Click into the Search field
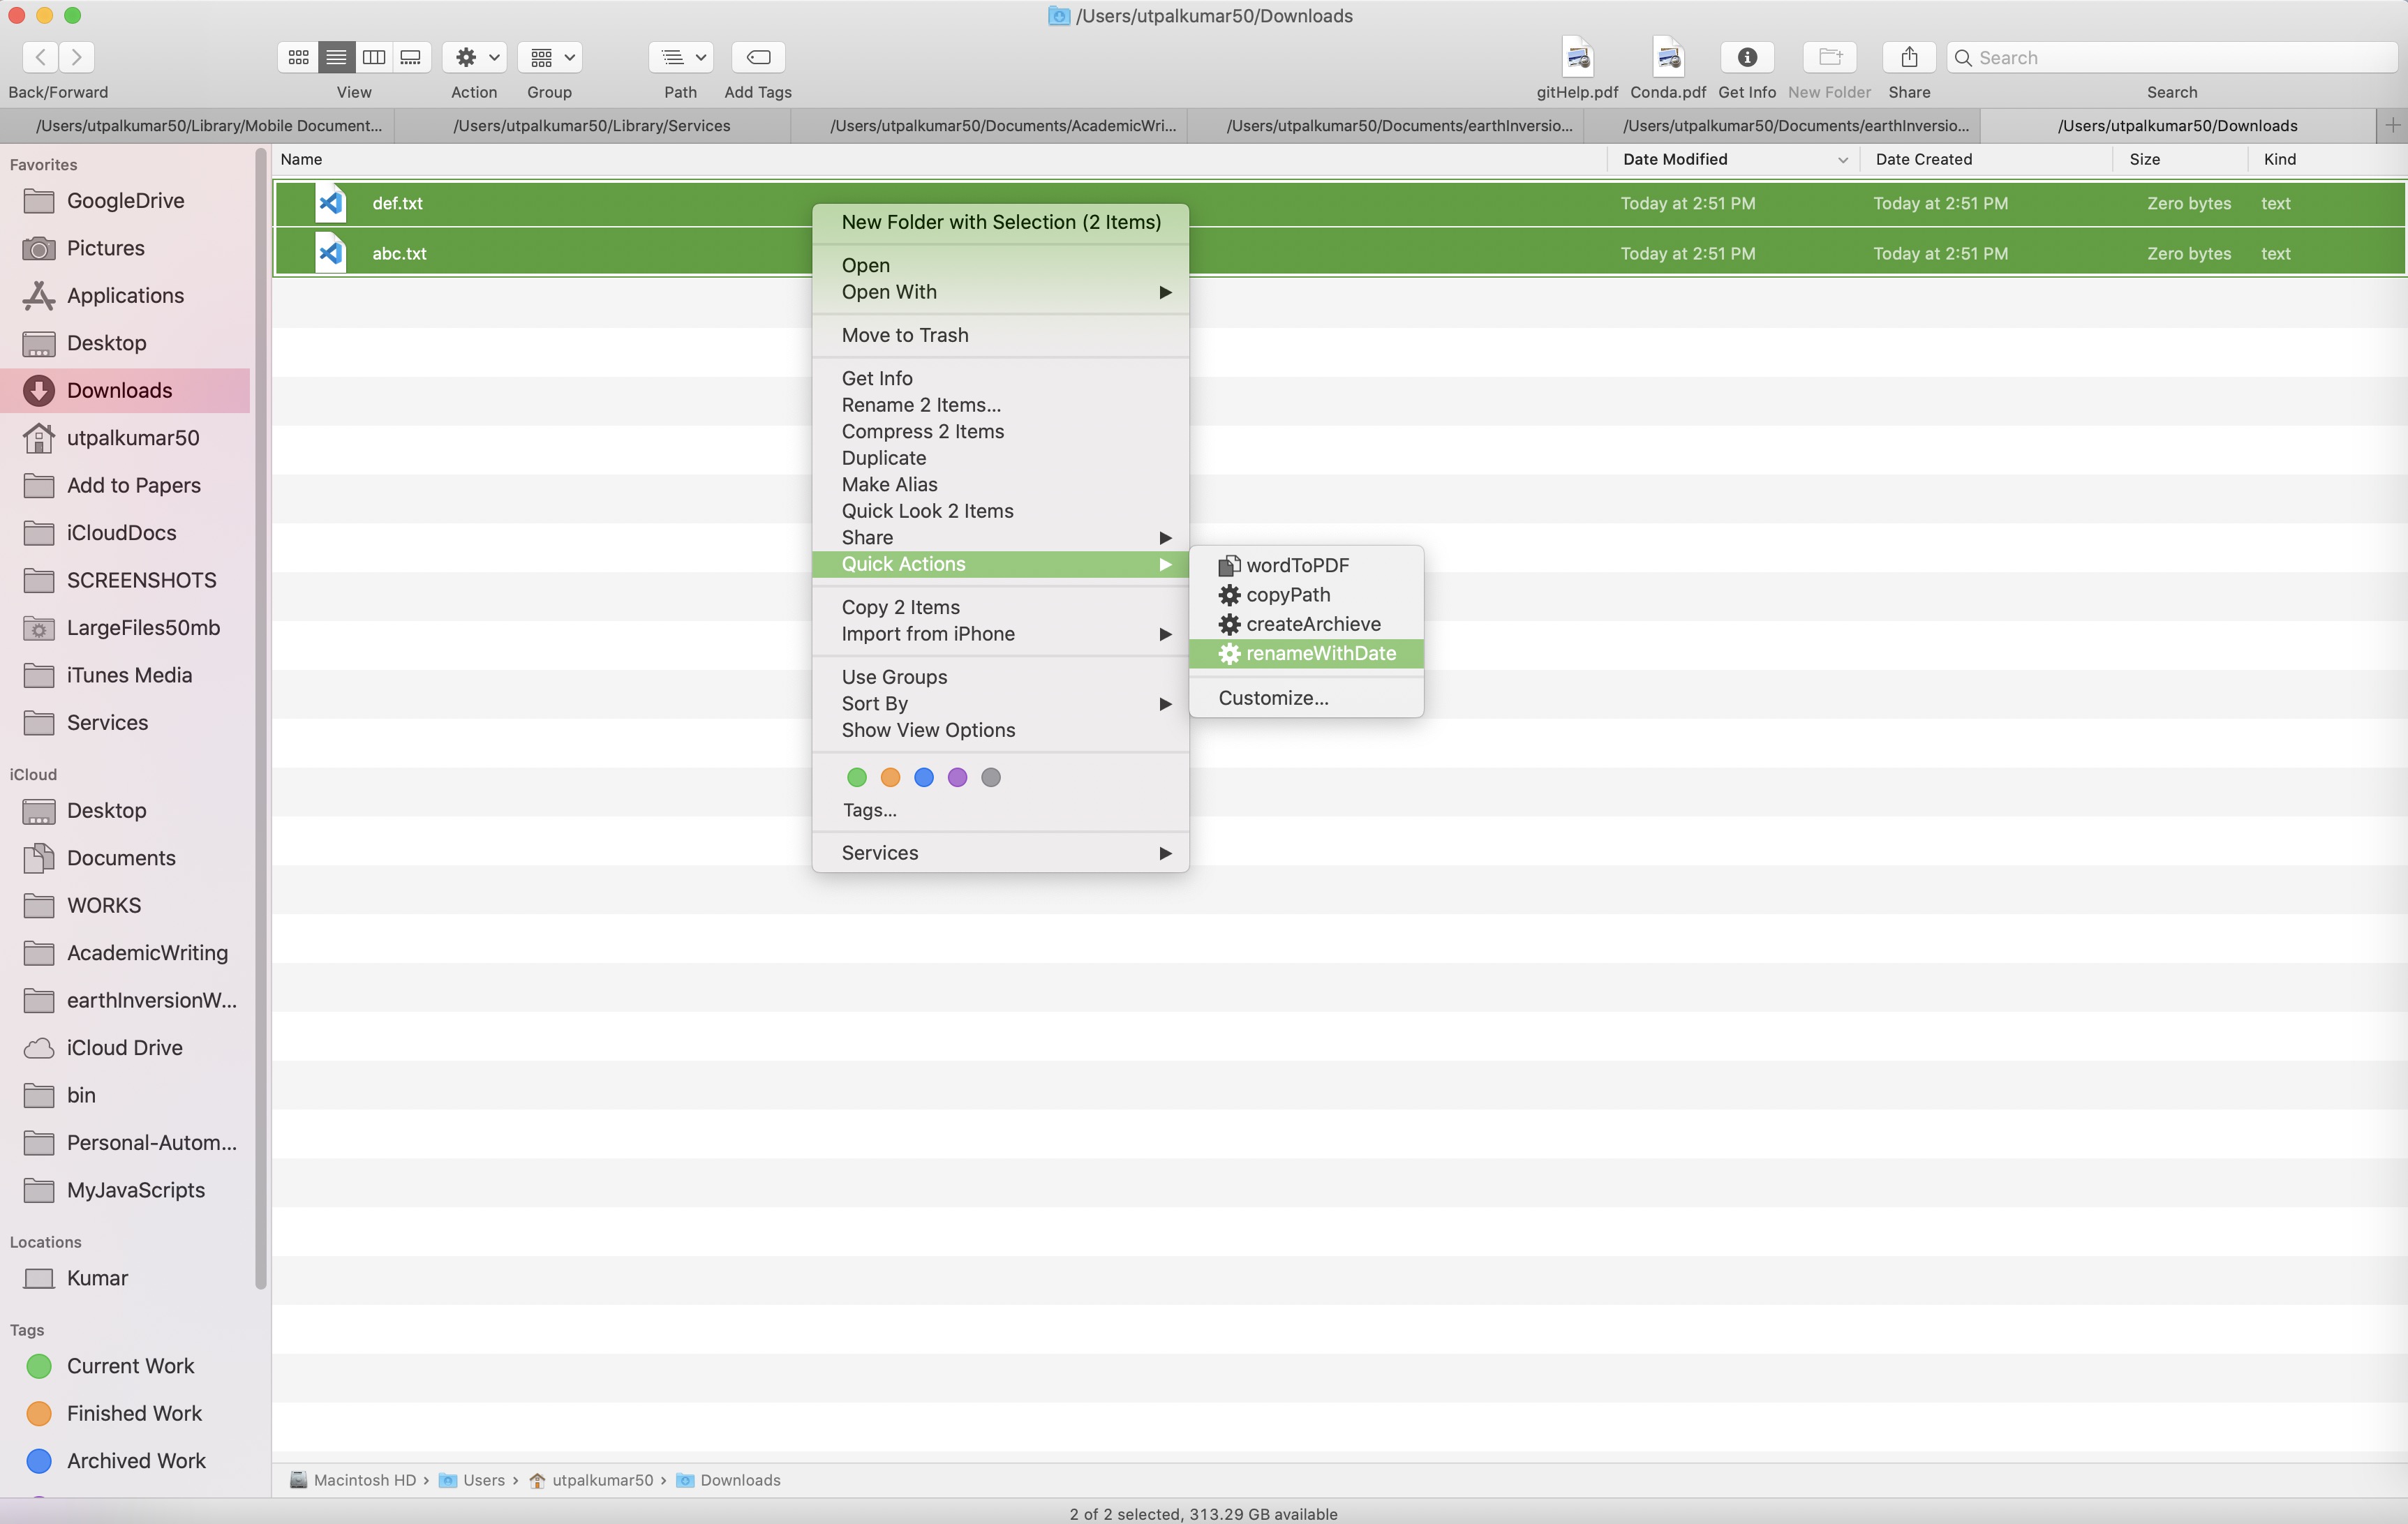 tap(2180, 57)
